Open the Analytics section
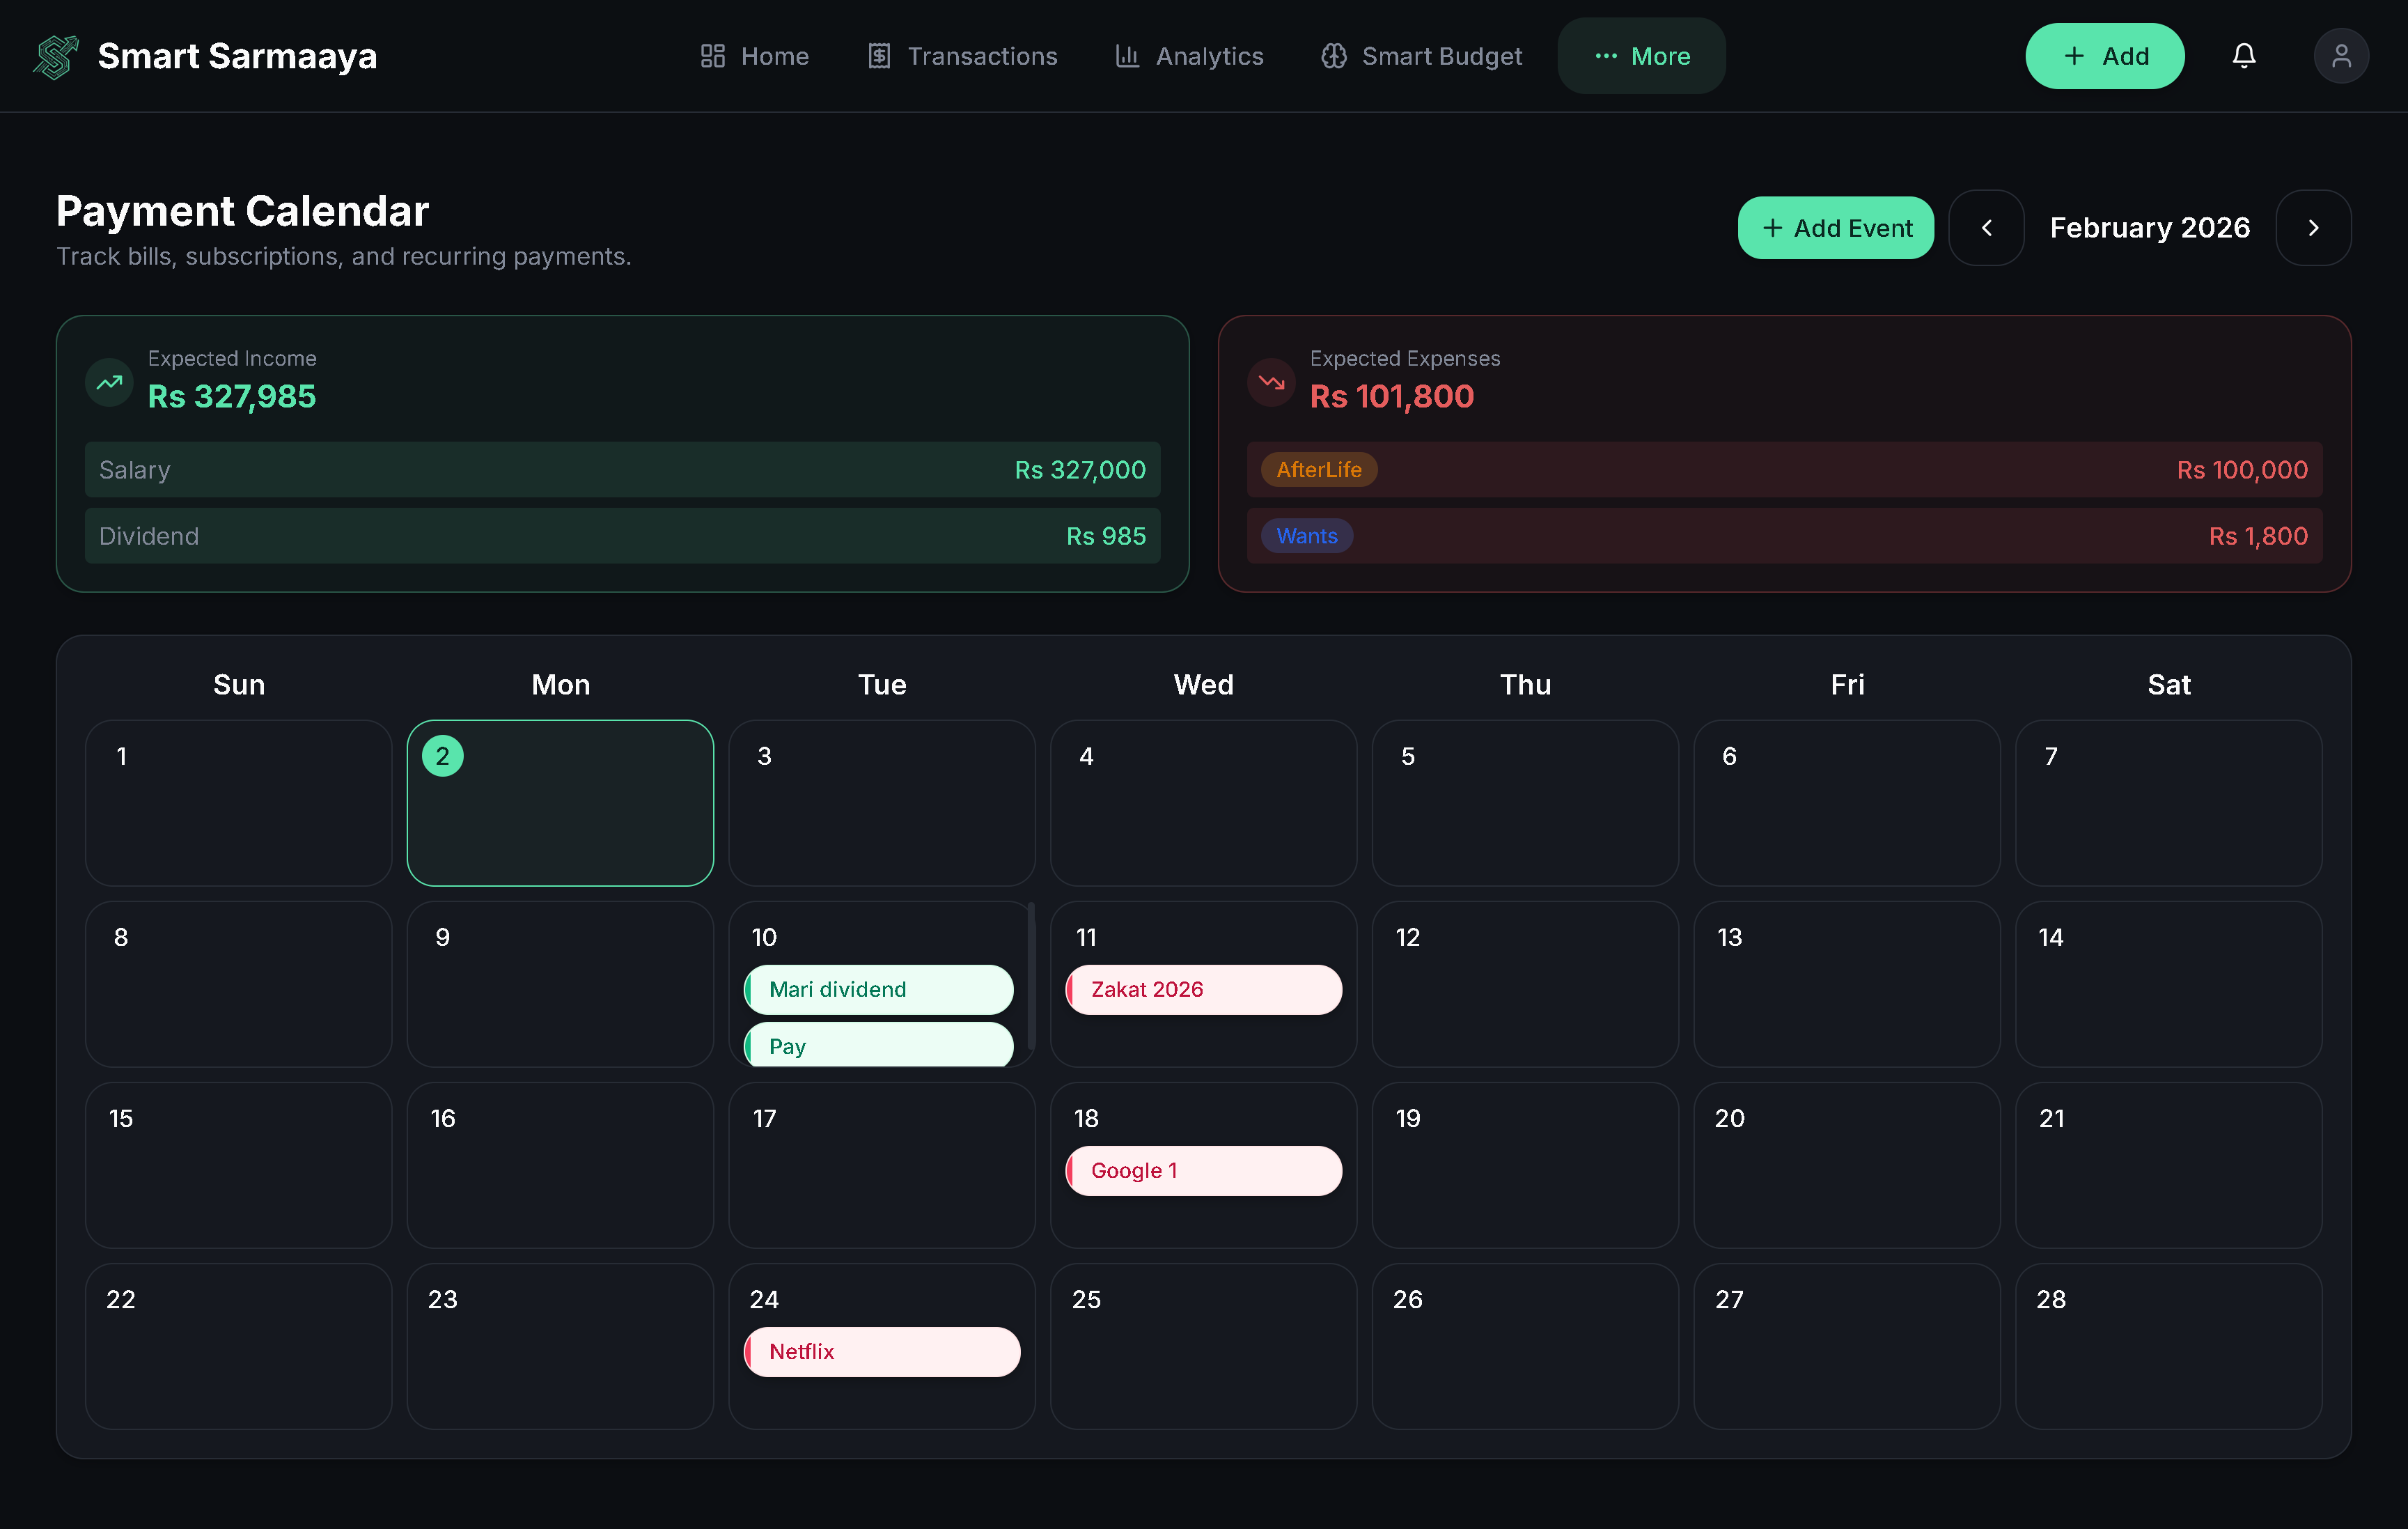2408x1529 pixels. point(1190,56)
